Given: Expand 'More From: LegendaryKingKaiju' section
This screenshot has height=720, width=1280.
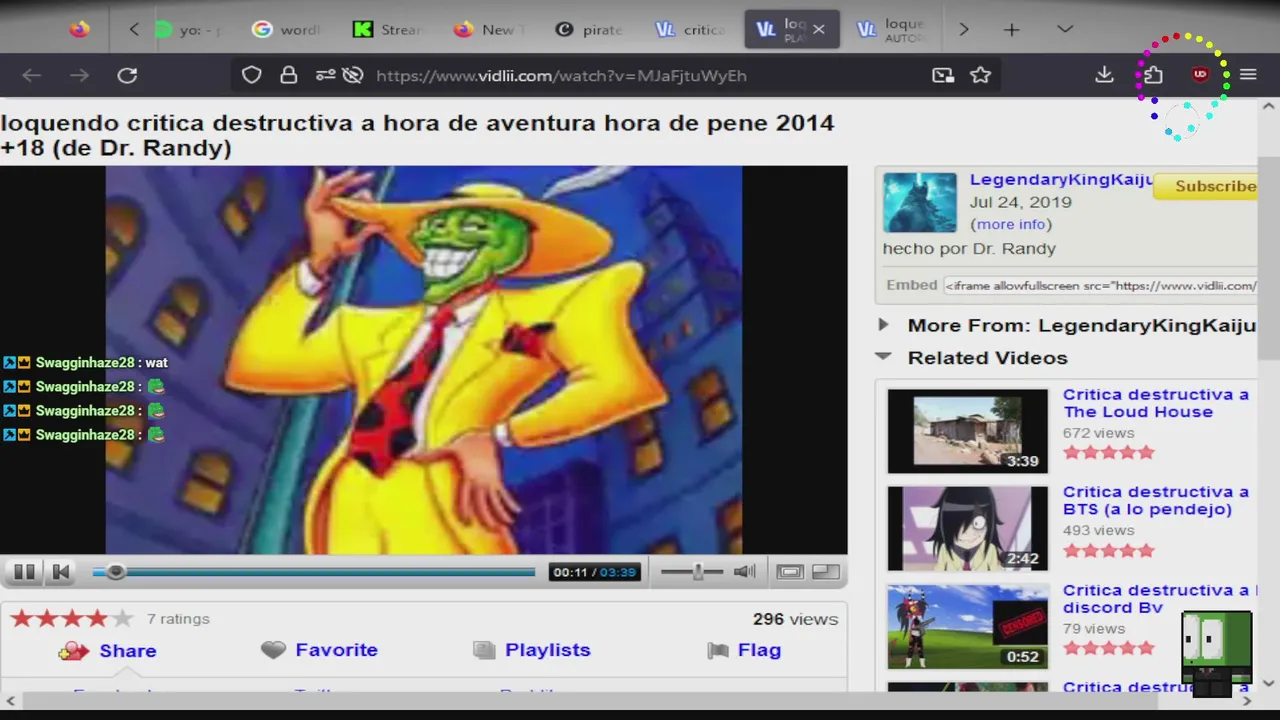Looking at the screenshot, I should point(1068,326).
